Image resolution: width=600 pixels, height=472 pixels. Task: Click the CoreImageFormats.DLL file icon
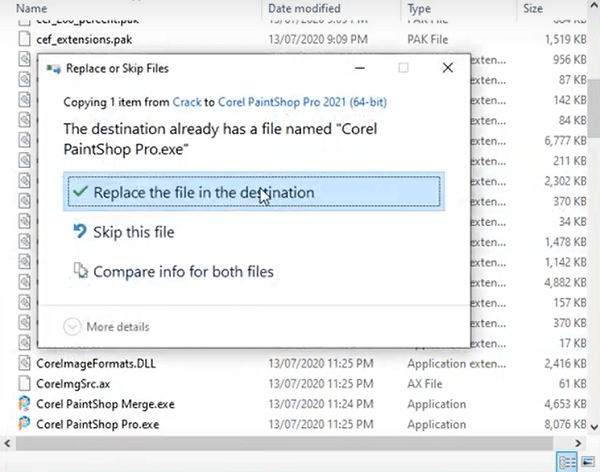pos(24,363)
